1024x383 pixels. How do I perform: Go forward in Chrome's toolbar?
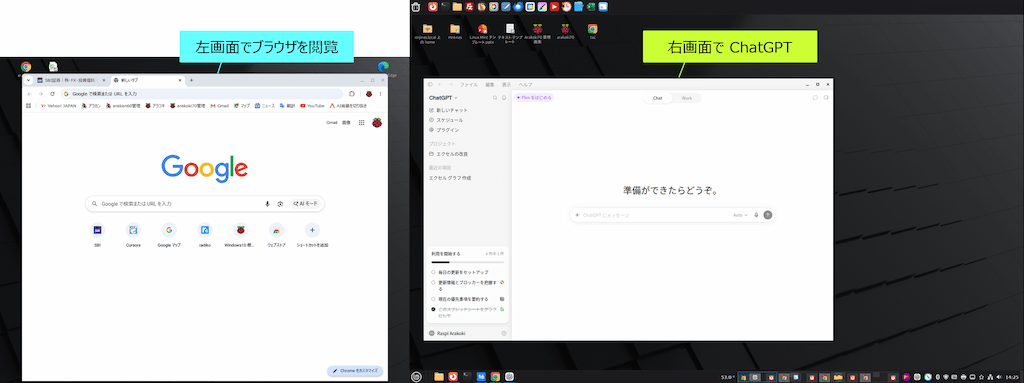point(40,94)
